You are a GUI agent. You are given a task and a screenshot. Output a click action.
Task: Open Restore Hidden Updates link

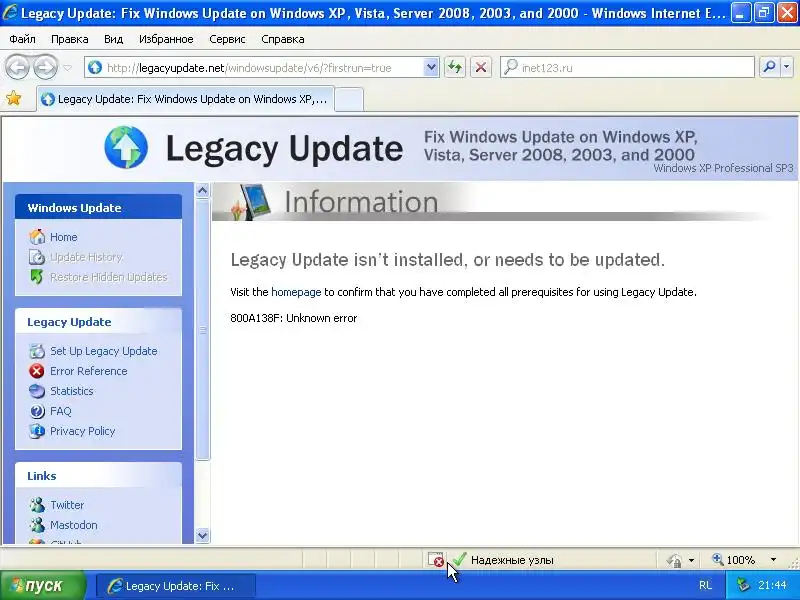[109, 277]
